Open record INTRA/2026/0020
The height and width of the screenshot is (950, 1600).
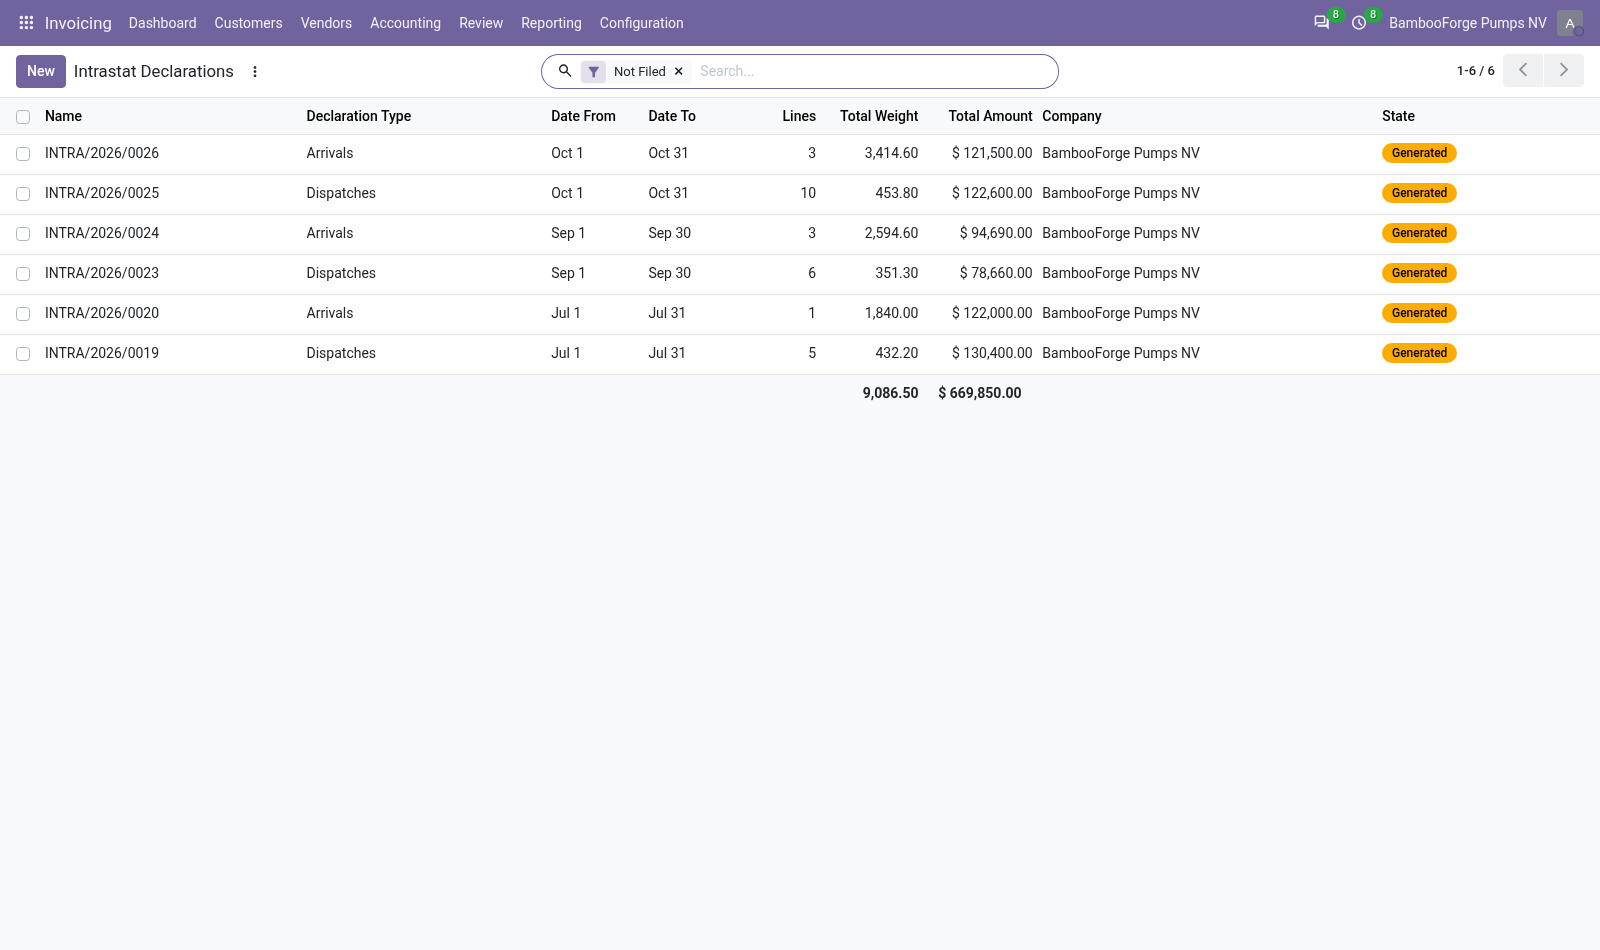[102, 313]
